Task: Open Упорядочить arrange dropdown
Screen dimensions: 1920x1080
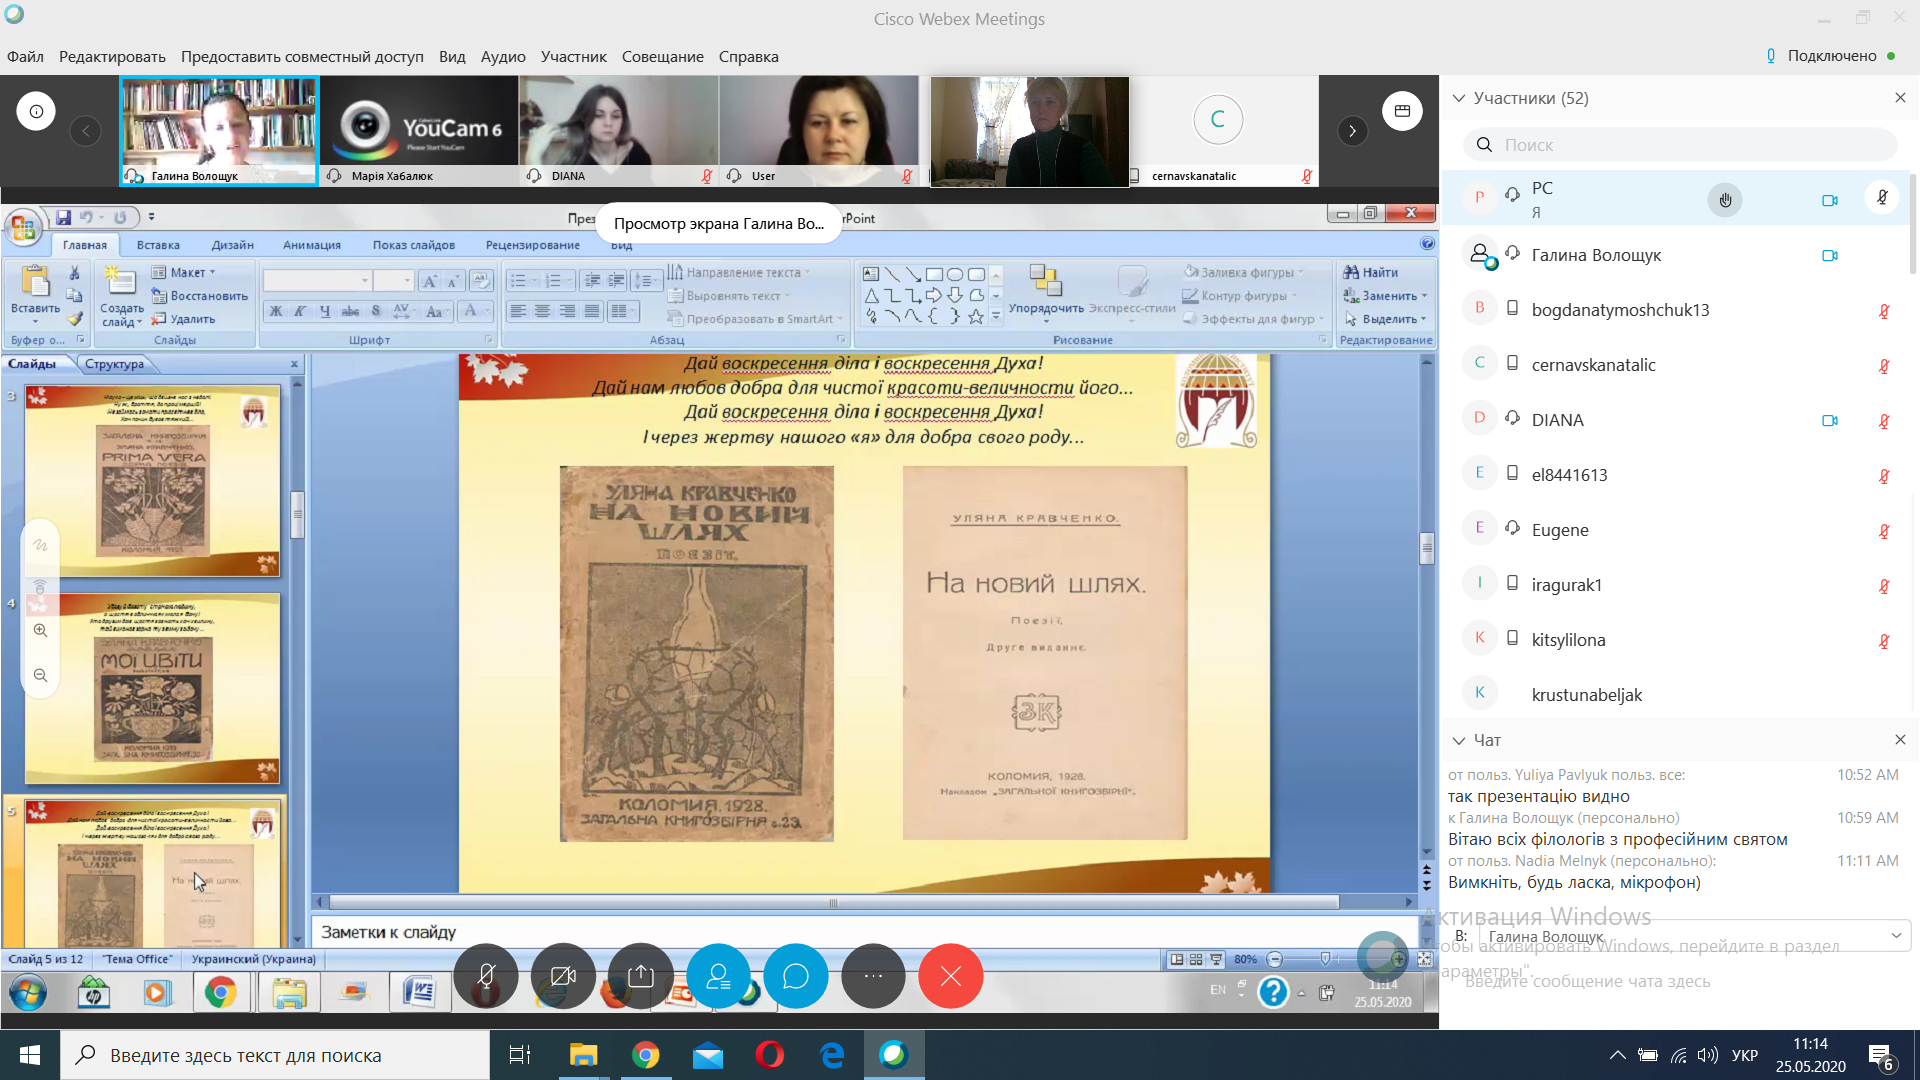Action: click(x=1046, y=292)
